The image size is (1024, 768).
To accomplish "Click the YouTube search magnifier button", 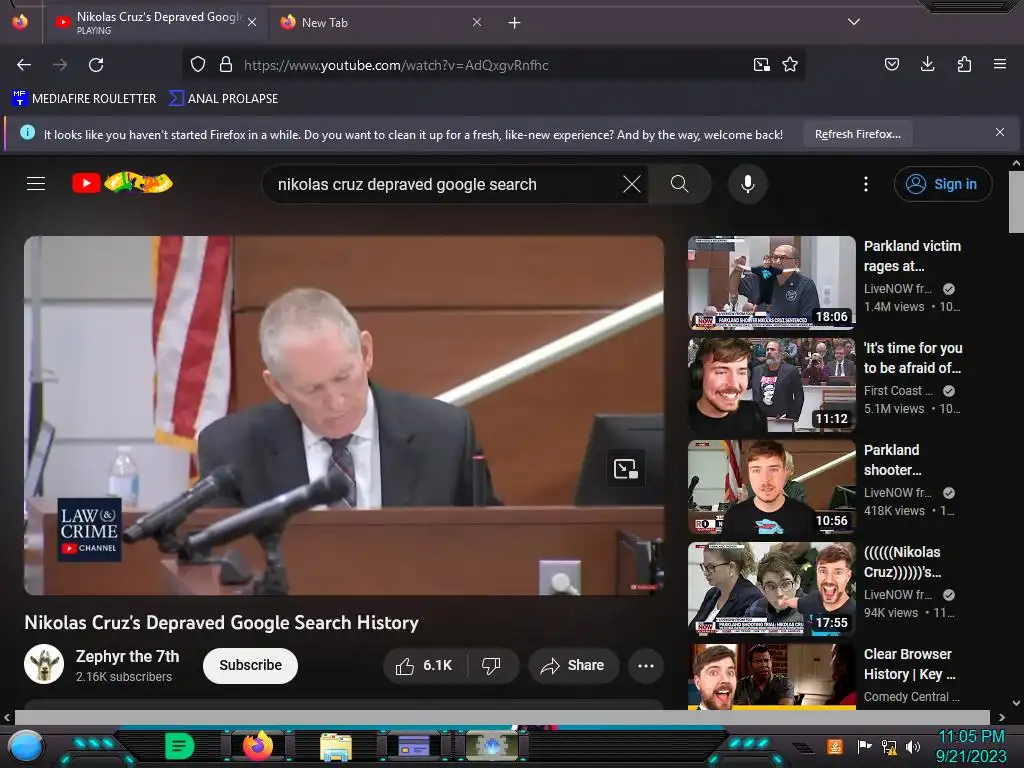I will tap(680, 184).
